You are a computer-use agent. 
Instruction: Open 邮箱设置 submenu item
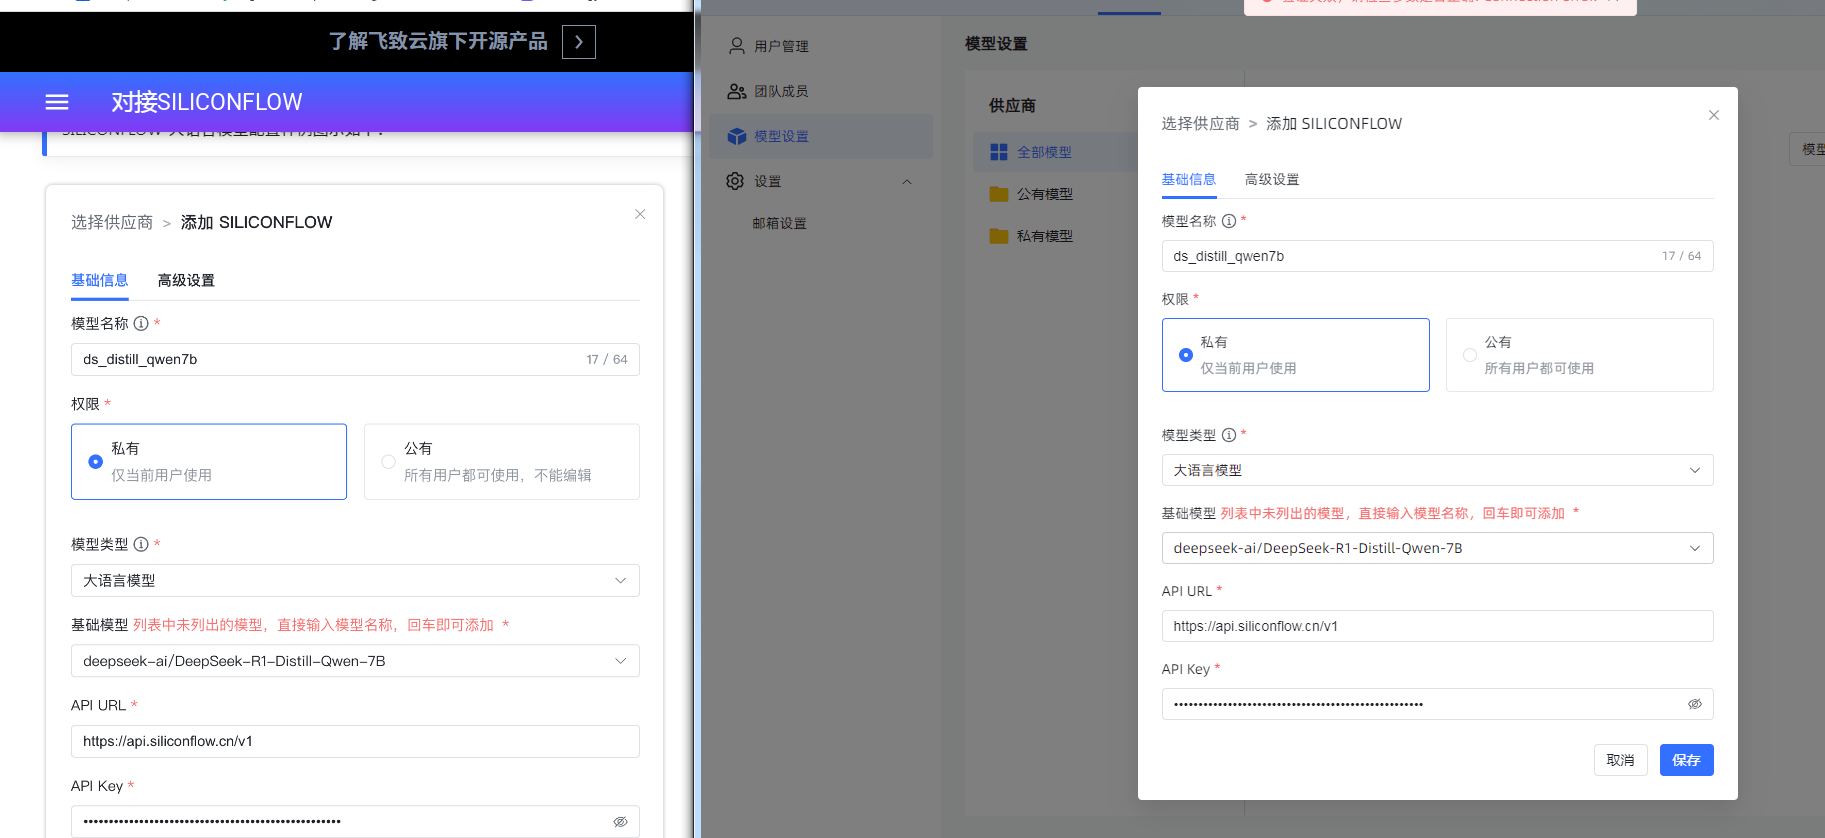pyautogui.click(x=780, y=223)
